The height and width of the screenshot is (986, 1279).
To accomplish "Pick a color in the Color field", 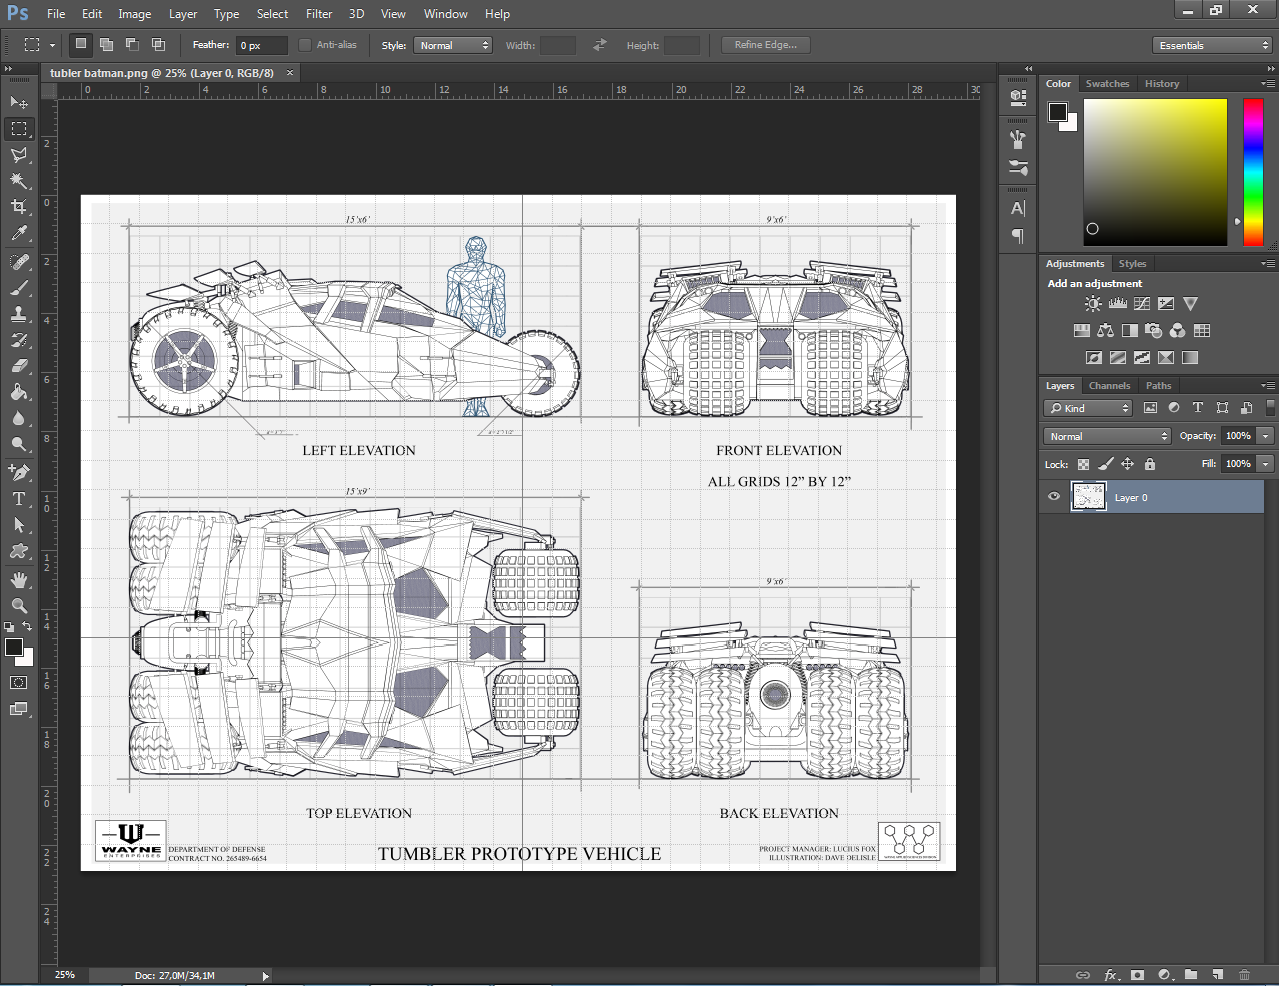I will coord(1155,172).
